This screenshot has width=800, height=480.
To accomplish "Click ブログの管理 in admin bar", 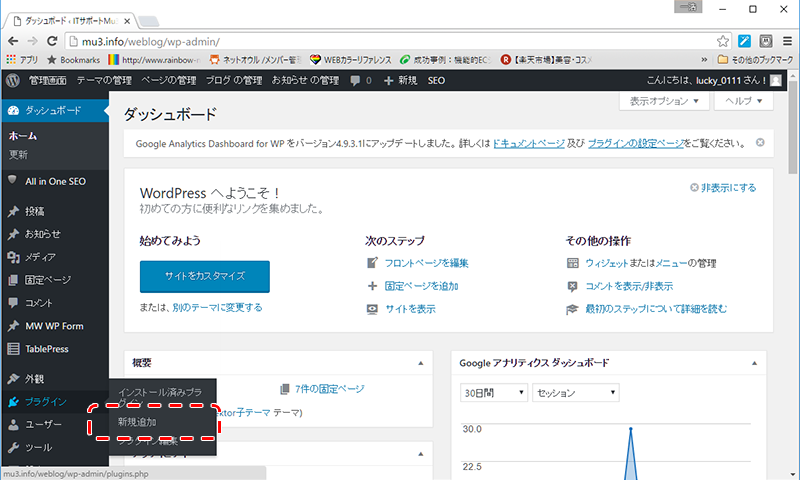I will pyautogui.click(x=234, y=81).
